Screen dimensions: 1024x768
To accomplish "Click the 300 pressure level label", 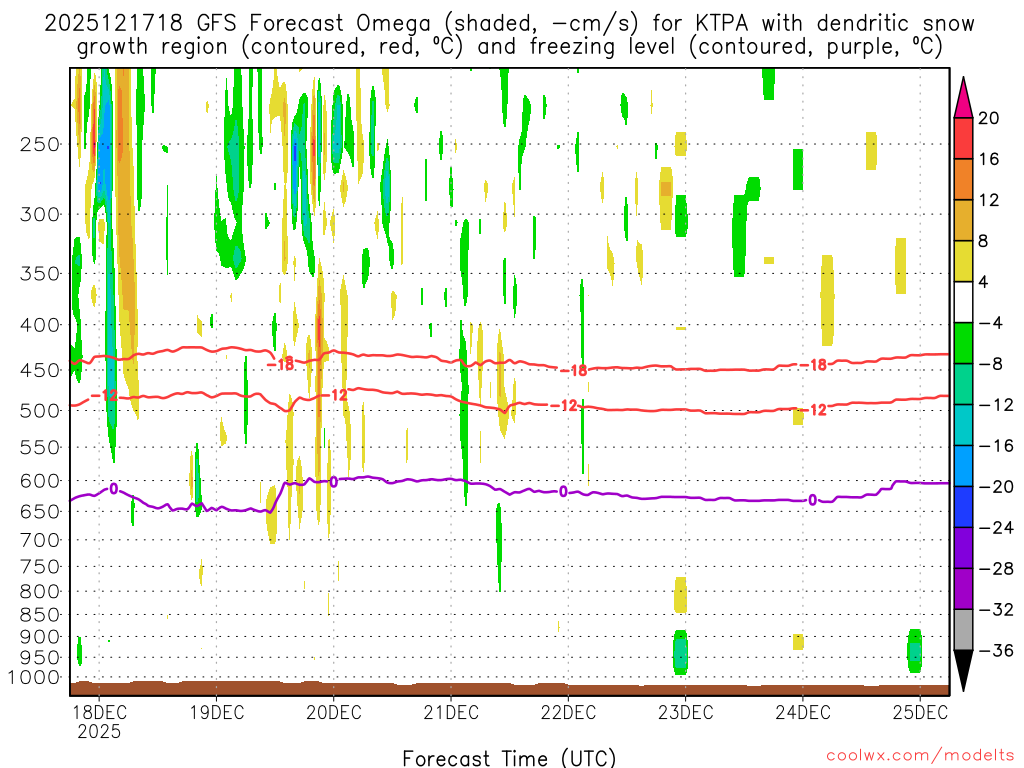I will pyautogui.click(x=40, y=214).
